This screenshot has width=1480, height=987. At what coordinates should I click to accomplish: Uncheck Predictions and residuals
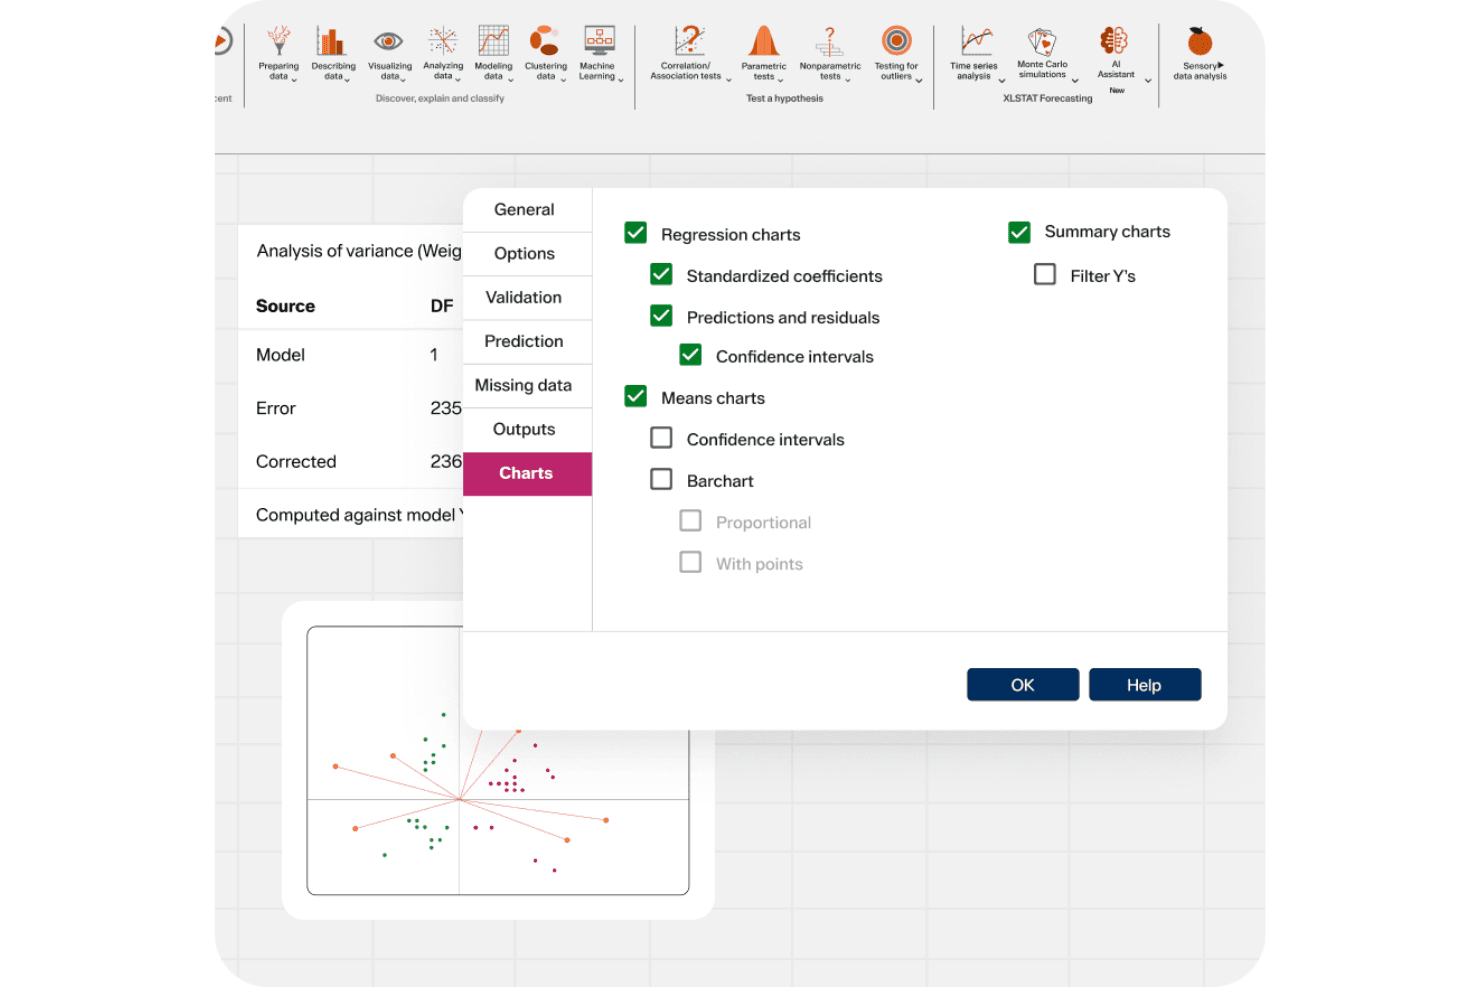coord(661,316)
